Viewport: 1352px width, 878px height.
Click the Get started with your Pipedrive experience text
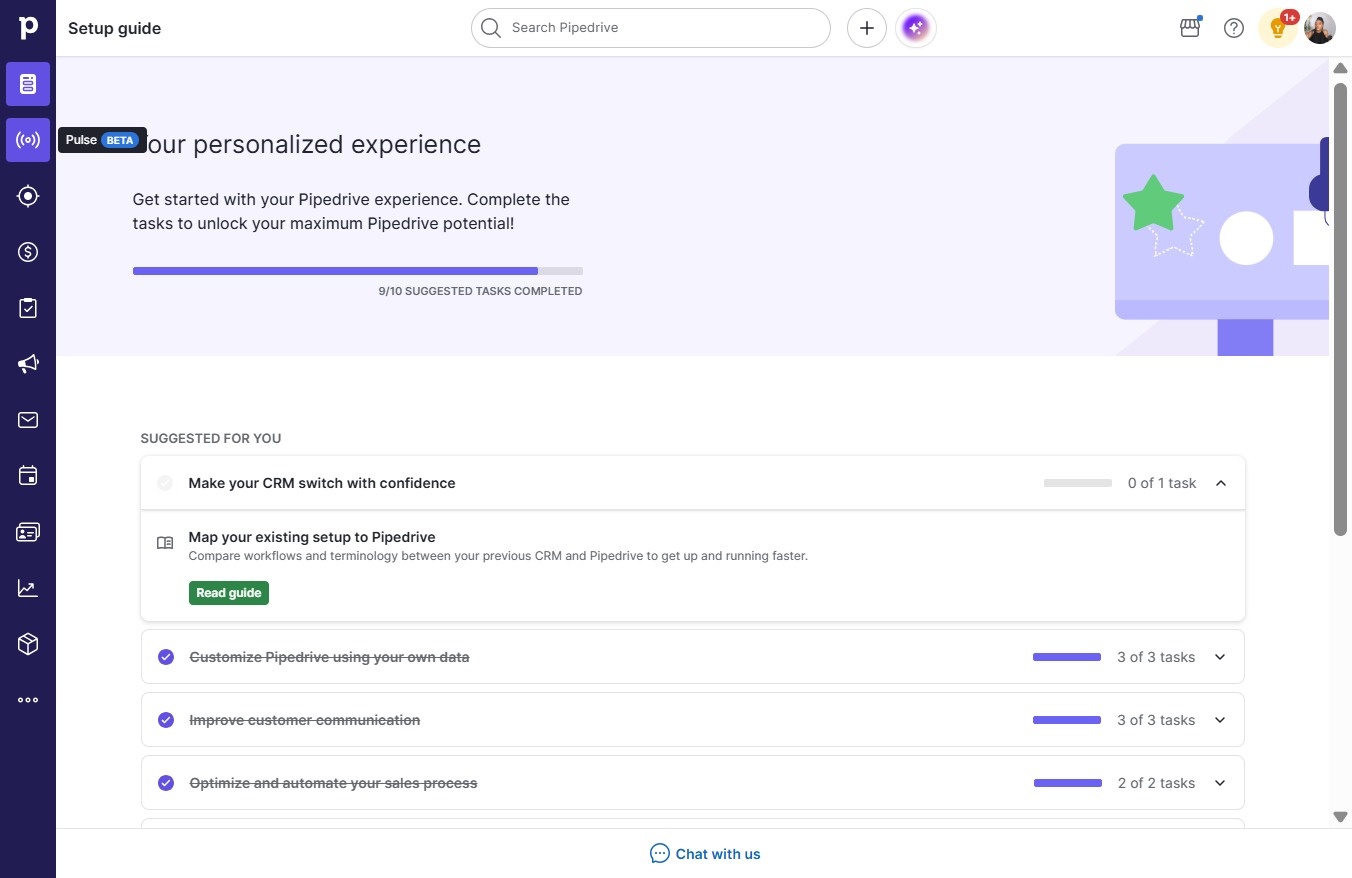[x=351, y=211]
